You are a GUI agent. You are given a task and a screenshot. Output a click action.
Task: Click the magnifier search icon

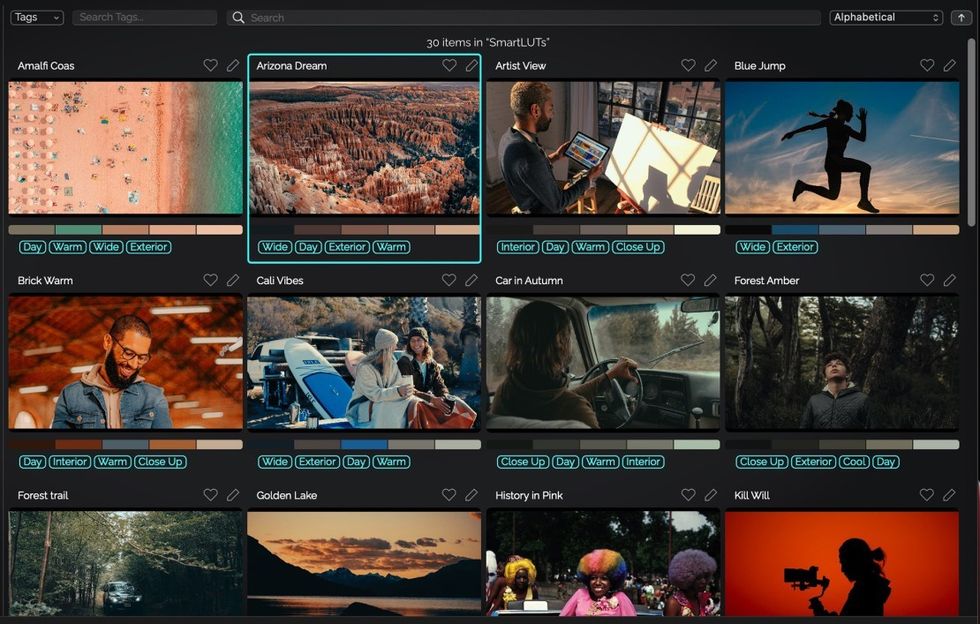(238, 18)
